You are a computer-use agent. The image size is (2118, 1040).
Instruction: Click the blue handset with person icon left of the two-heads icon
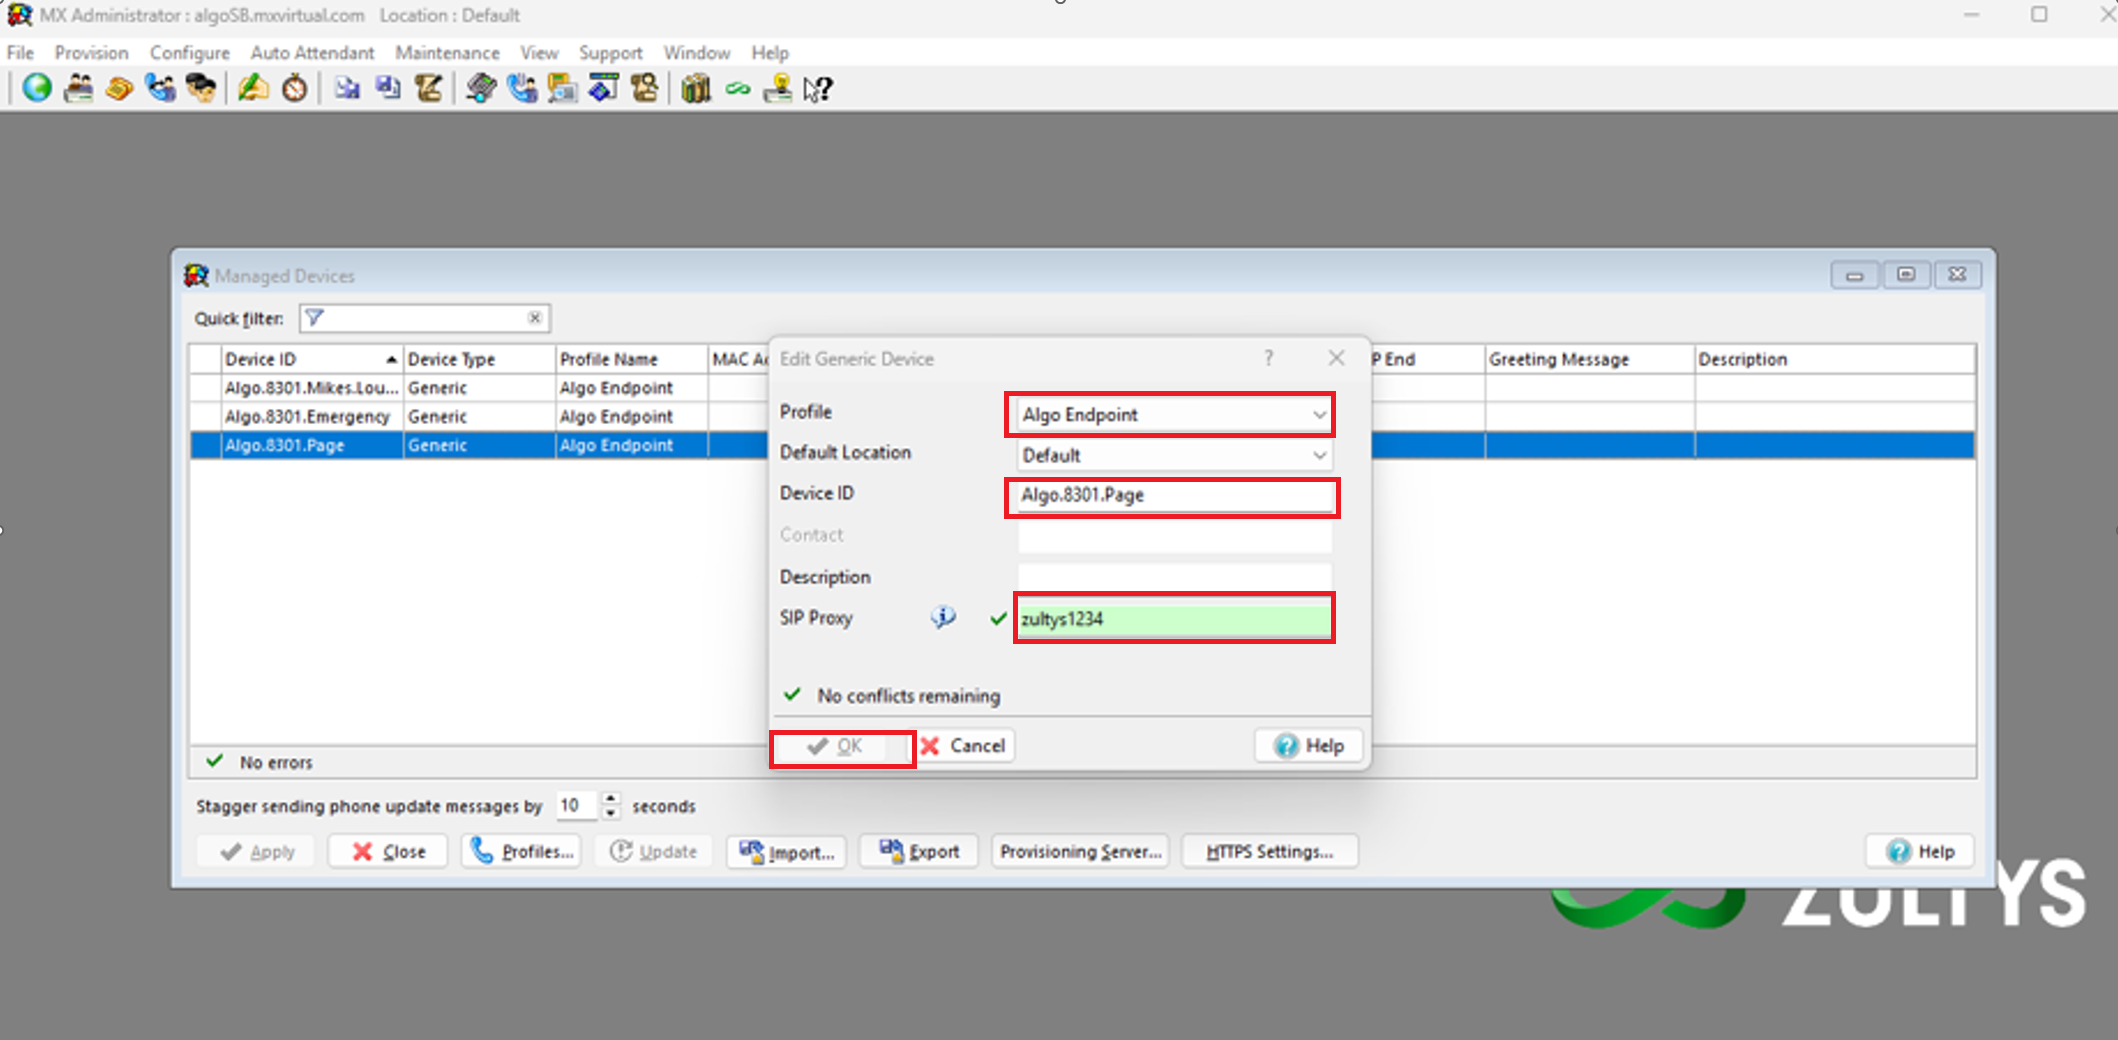click(x=160, y=88)
